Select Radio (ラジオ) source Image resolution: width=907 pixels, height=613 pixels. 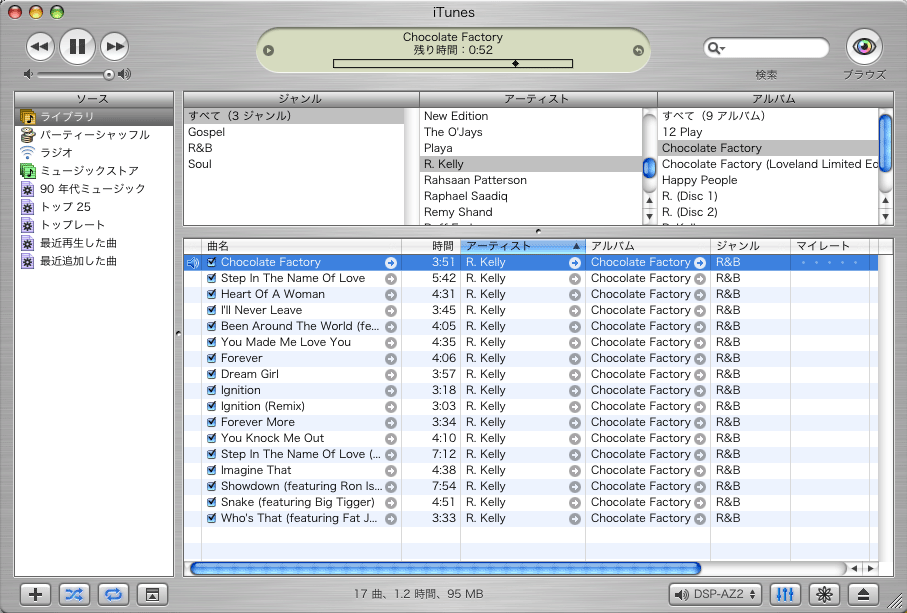(94, 153)
